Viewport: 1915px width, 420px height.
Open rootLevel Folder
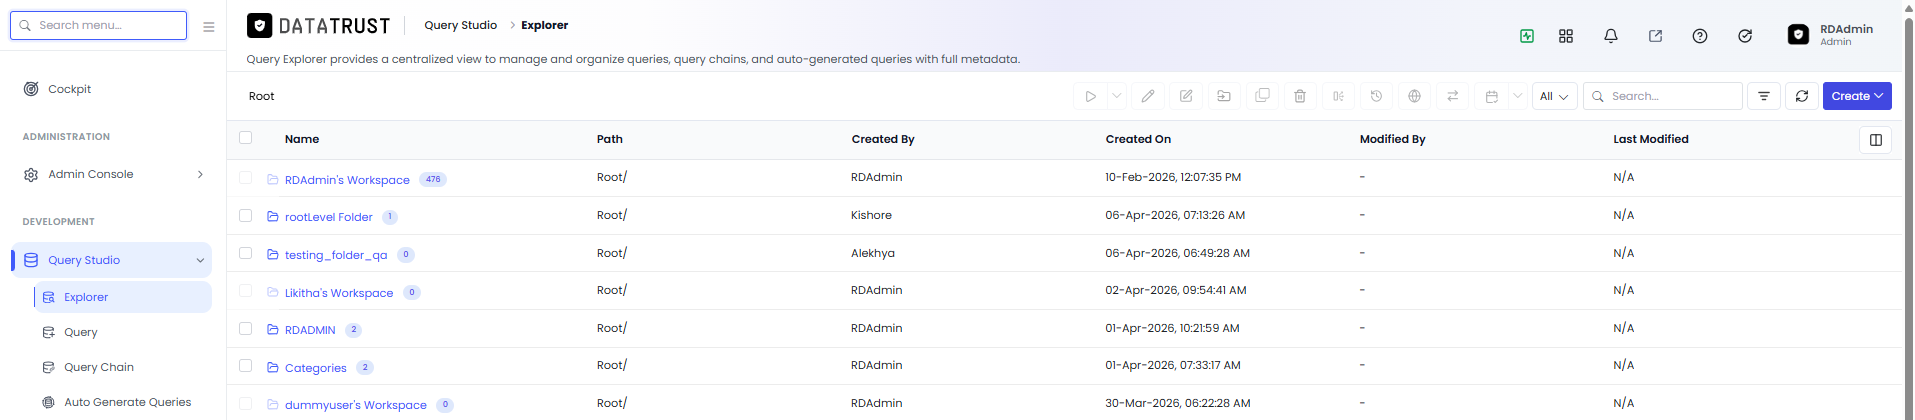pyautogui.click(x=328, y=217)
